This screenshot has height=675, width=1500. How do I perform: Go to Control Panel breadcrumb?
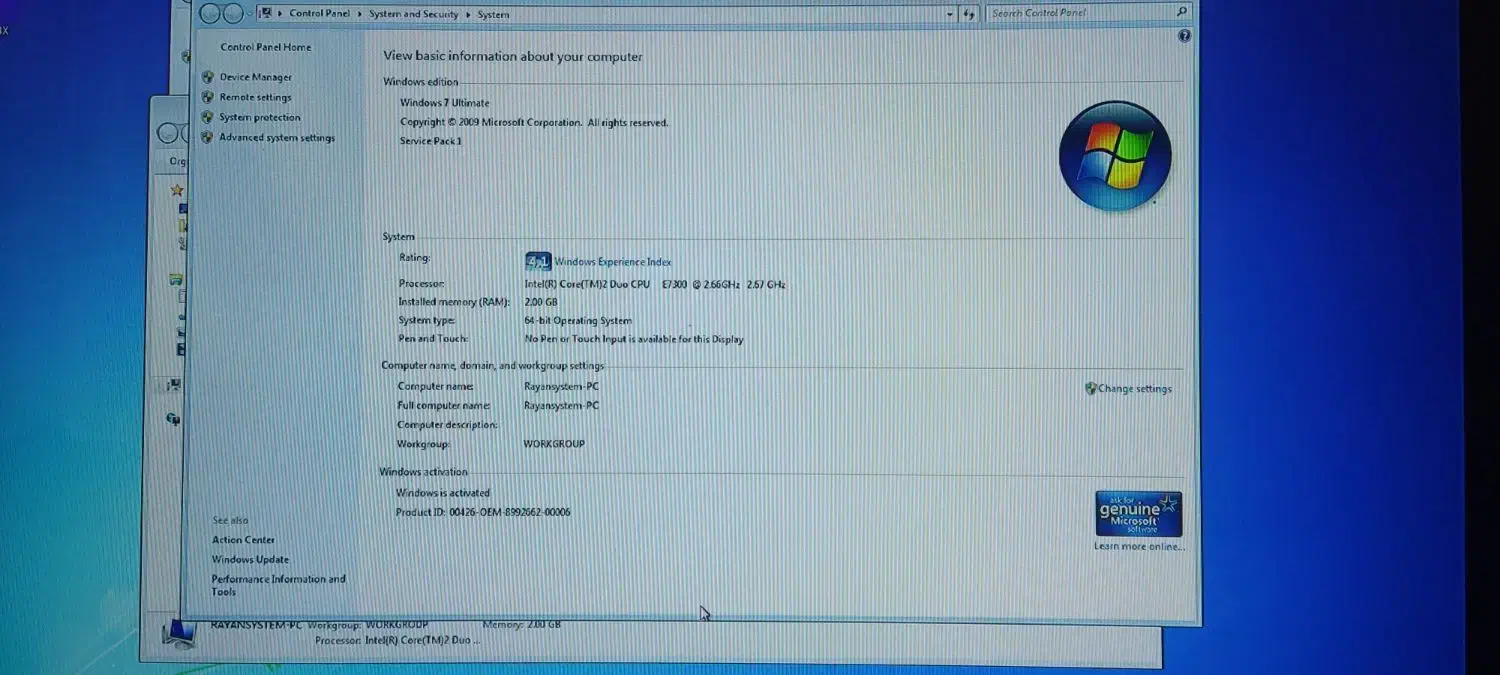click(x=319, y=14)
